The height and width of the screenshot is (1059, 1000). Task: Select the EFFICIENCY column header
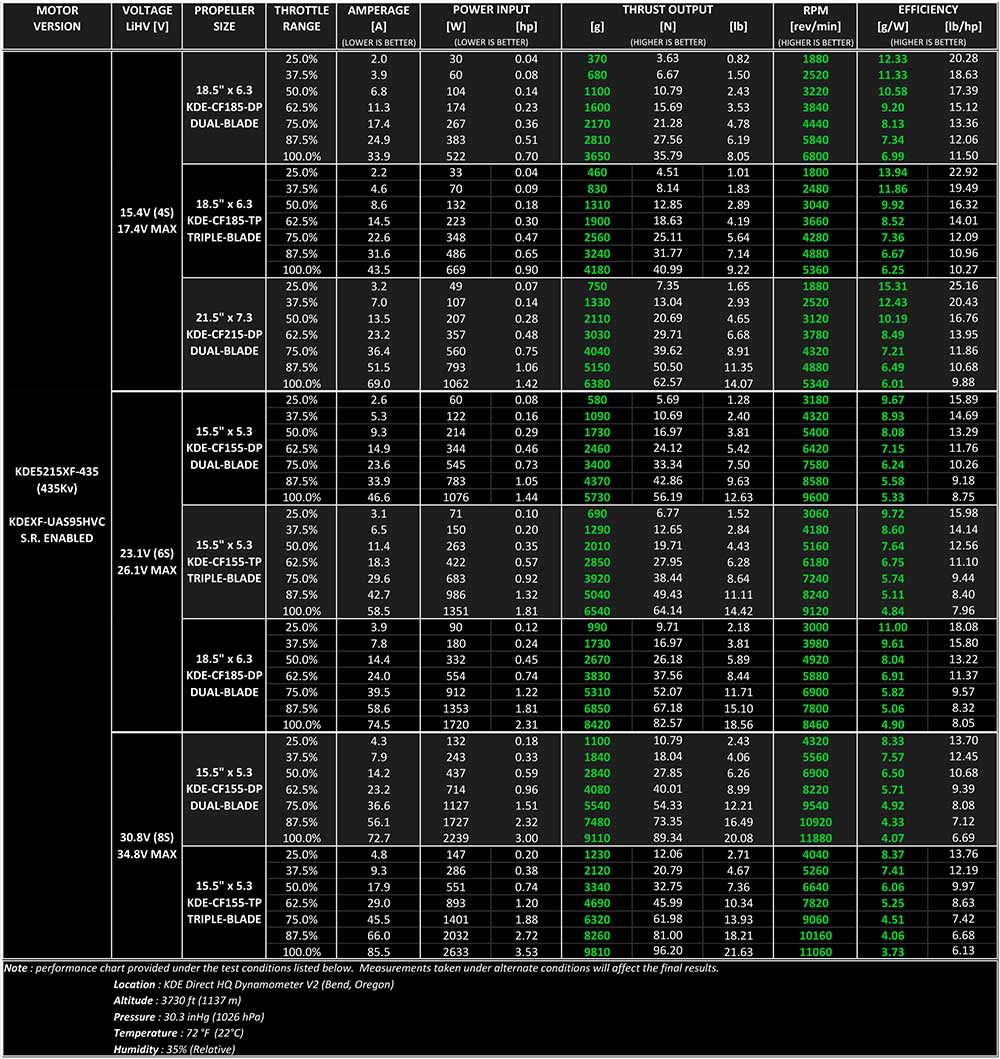coord(927,10)
